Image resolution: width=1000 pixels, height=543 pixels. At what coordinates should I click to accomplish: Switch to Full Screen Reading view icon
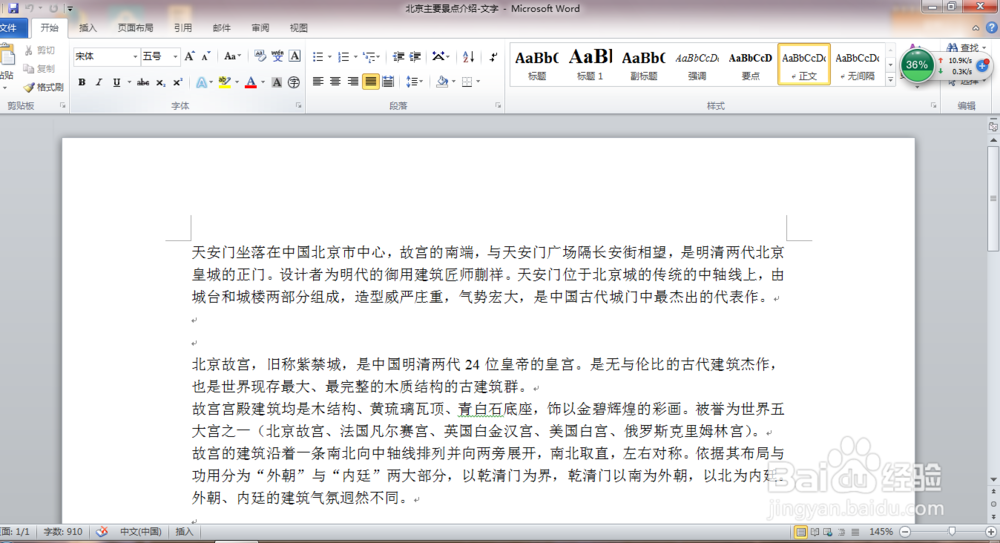(814, 532)
